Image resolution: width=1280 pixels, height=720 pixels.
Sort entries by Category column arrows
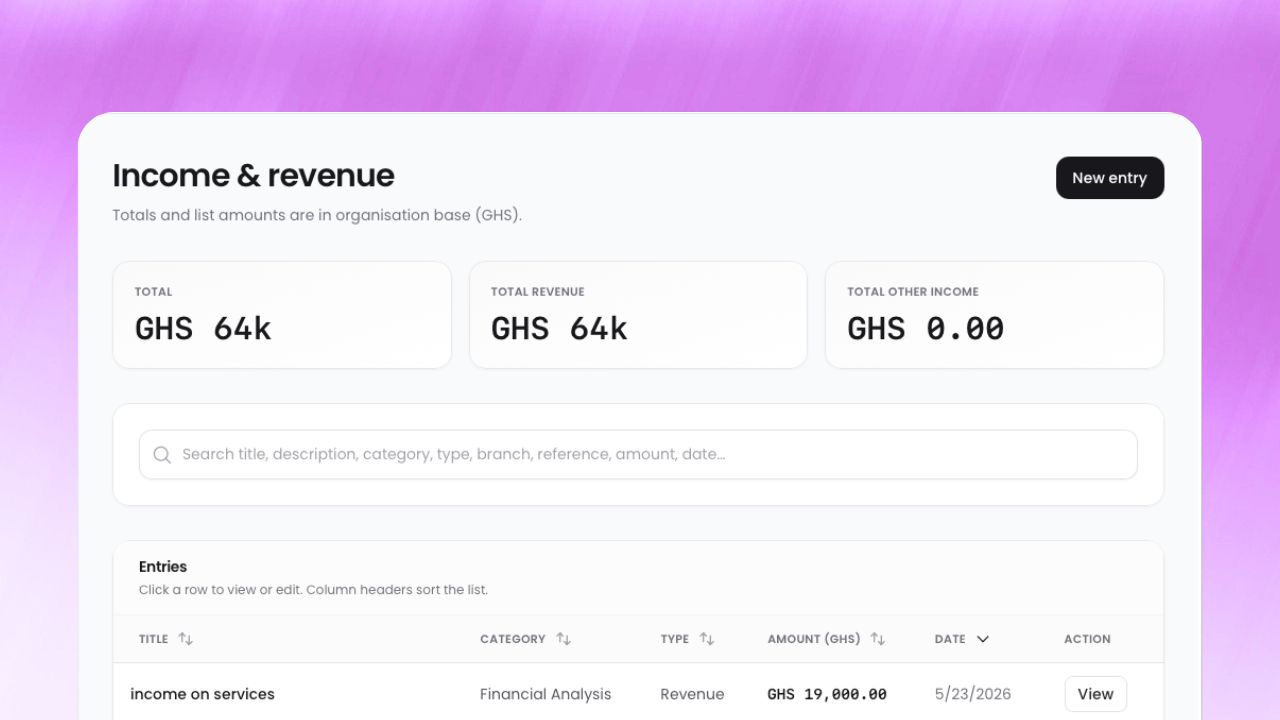563,639
